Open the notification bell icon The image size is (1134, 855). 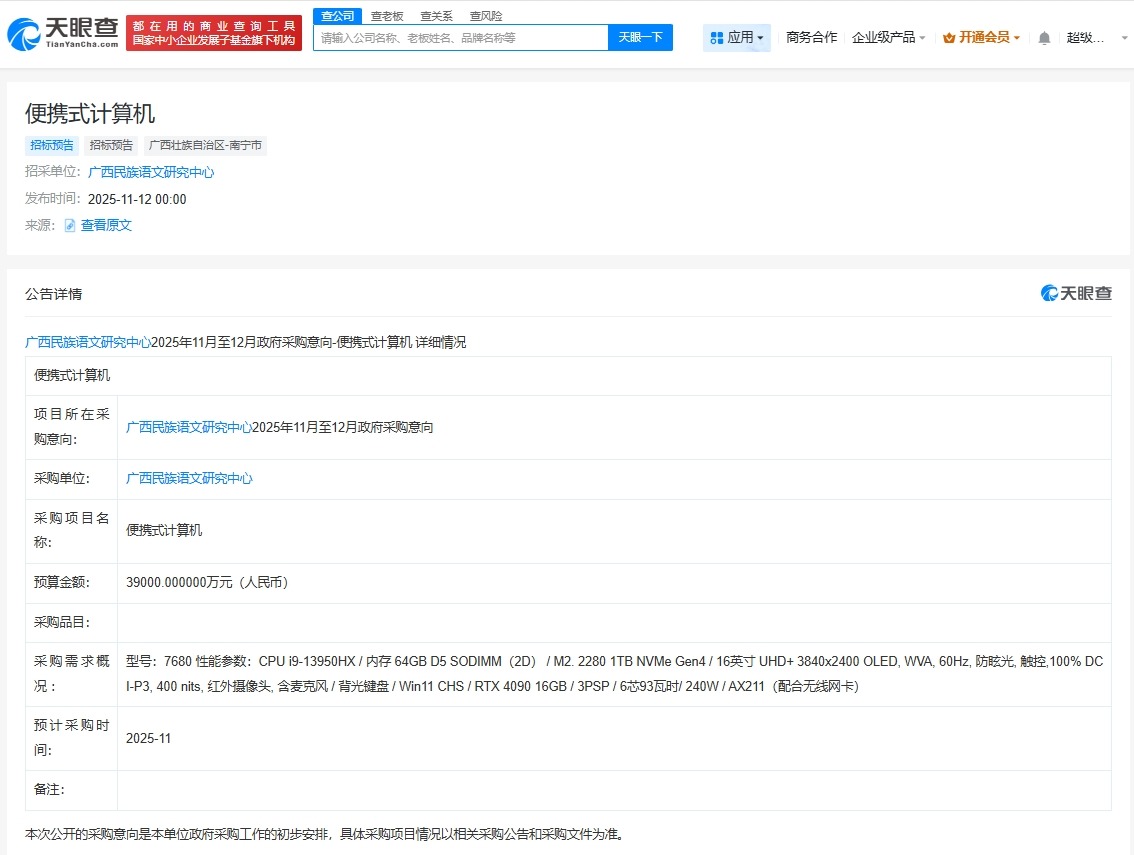click(1043, 36)
